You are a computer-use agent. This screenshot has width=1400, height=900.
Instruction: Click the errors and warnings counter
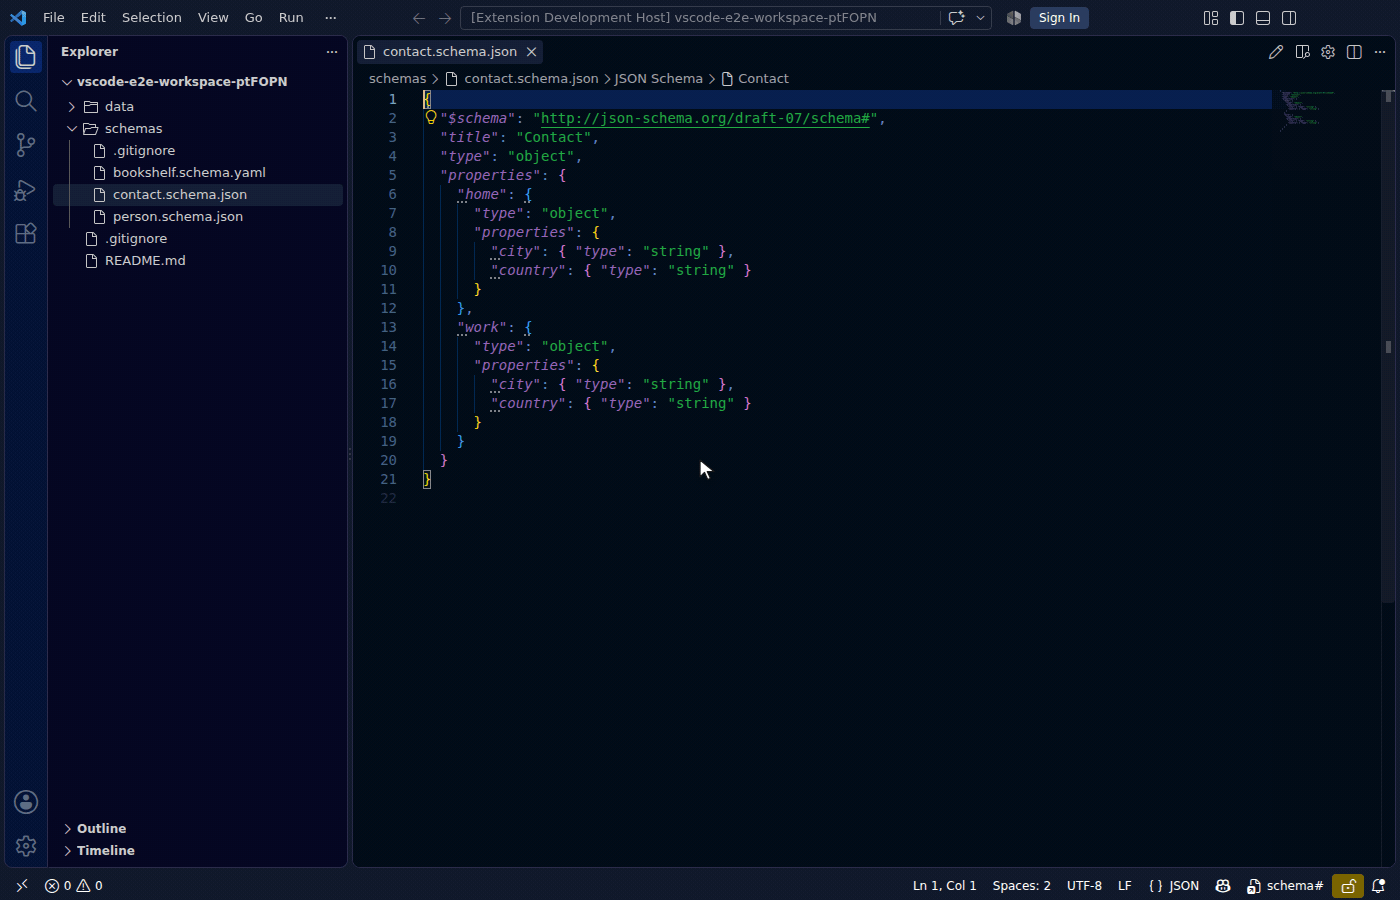74,886
